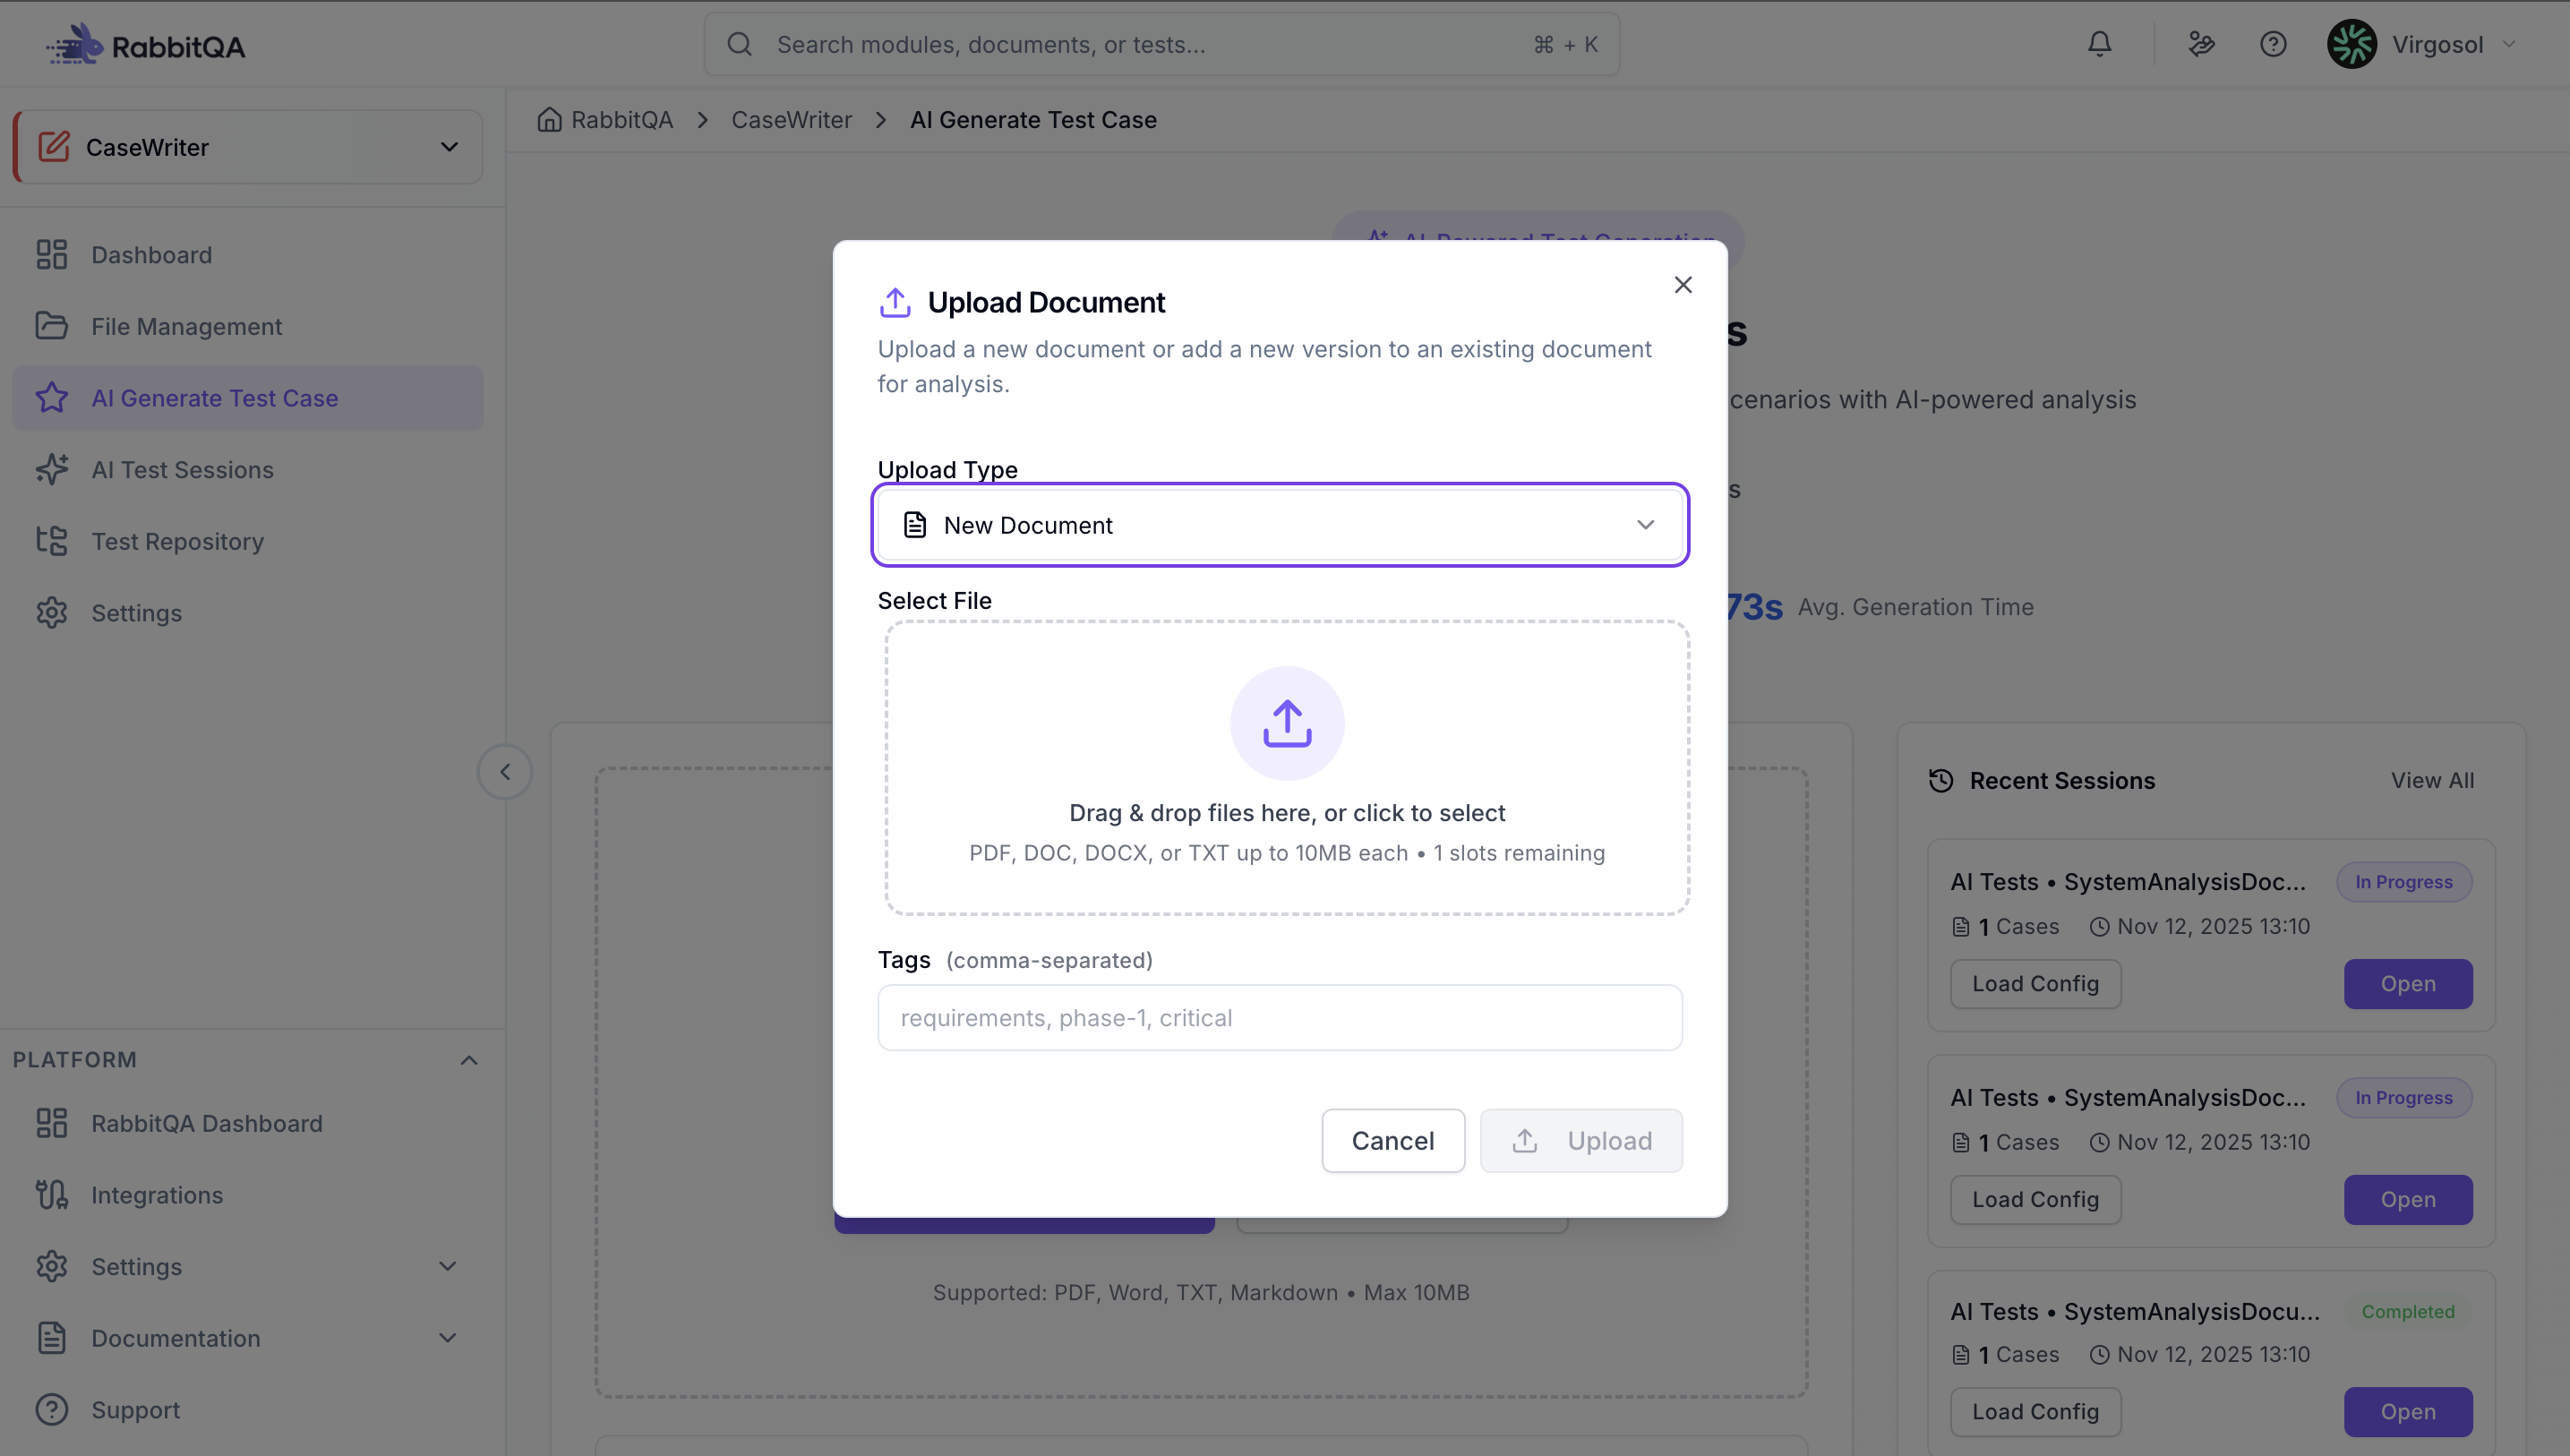
Task: Click the search modules input field
Action: click(1162, 44)
